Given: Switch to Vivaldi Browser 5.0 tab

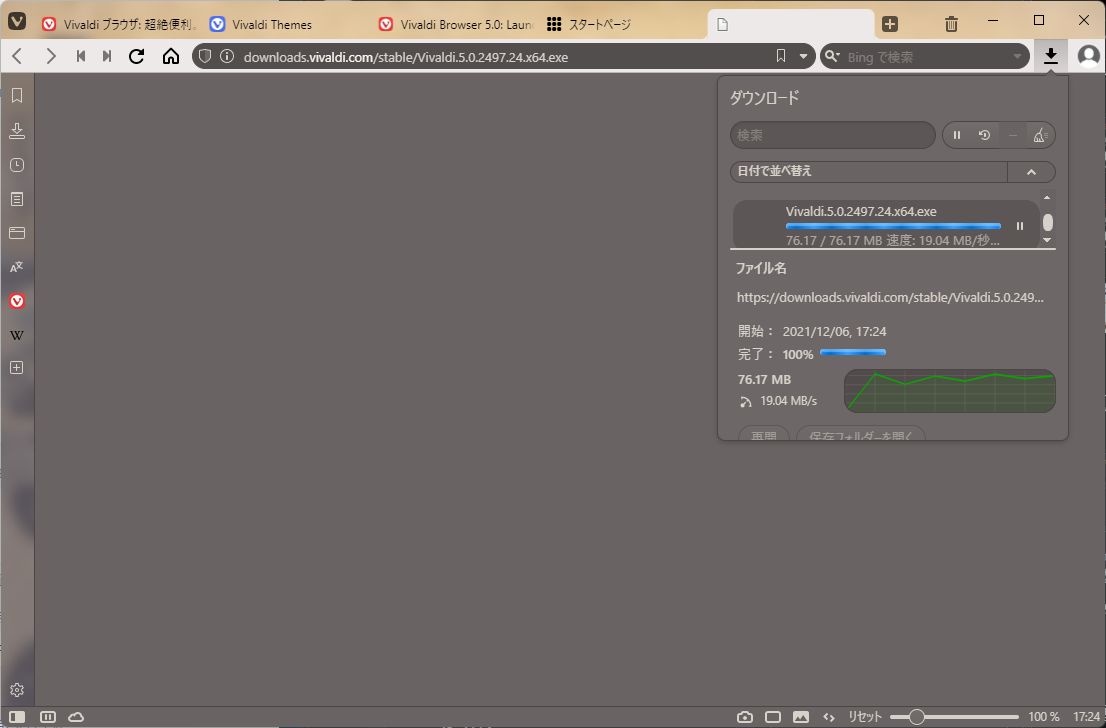Looking at the screenshot, I should click(454, 24).
